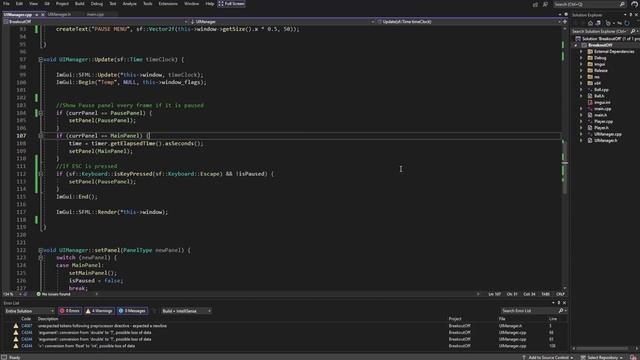Open the Build + IntelliSense dropdown
Image resolution: width=640 pixels, height=360 pixels.
[186, 311]
